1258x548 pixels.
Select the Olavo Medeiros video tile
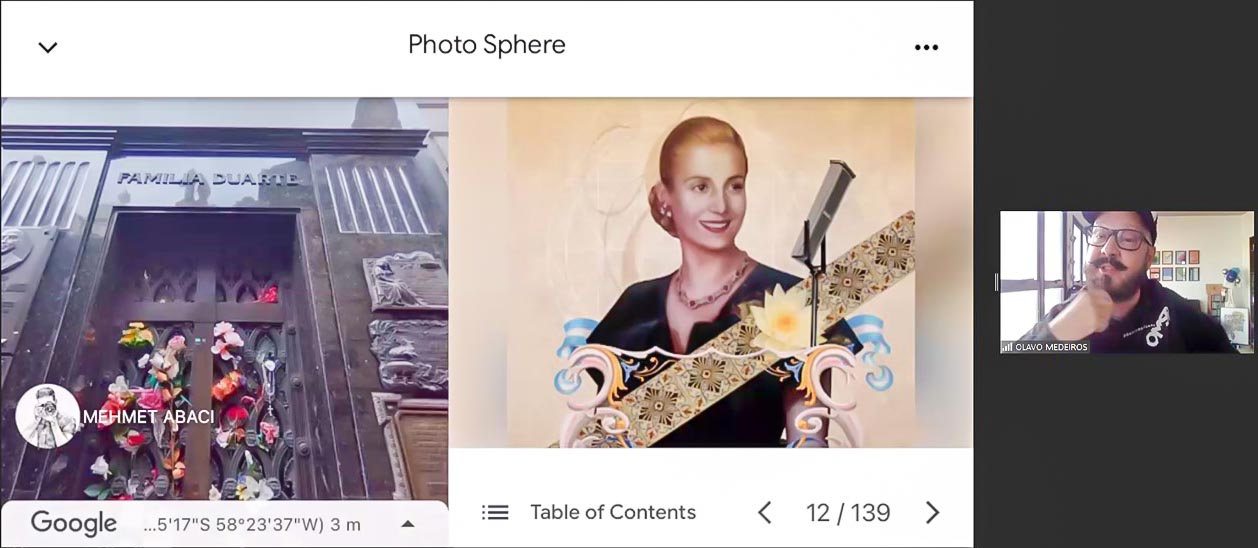point(1127,282)
